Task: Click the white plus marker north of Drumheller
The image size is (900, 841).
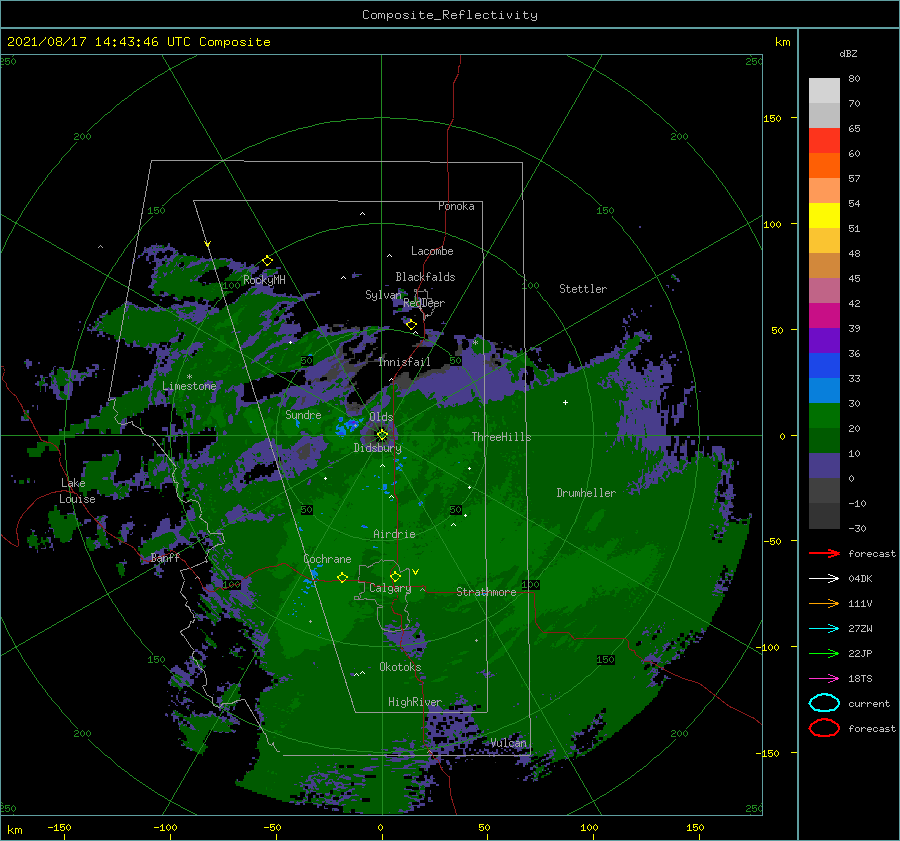Action: [x=565, y=402]
